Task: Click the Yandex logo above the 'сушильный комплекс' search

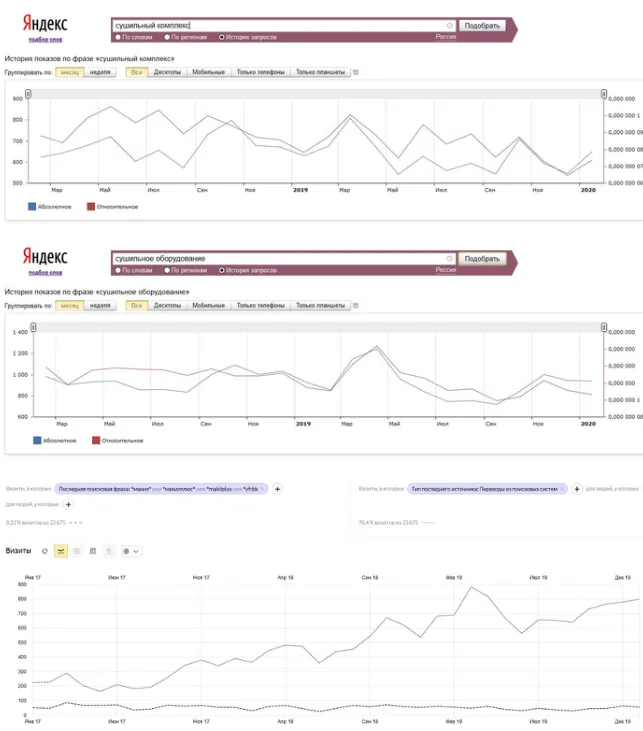Action: [x=45, y=23]
